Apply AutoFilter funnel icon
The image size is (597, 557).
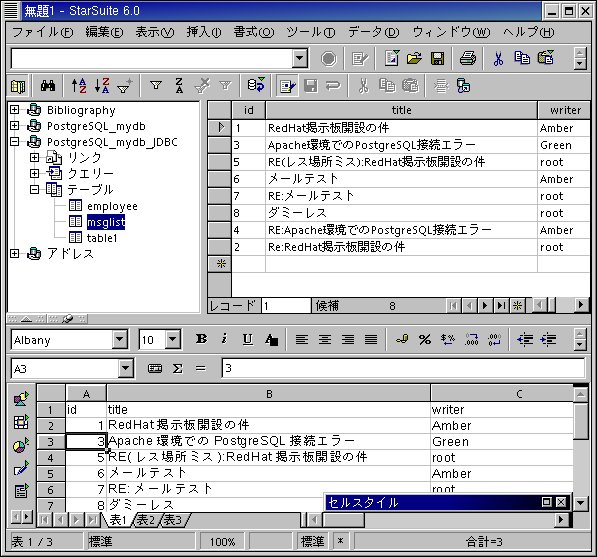(x=125, y=86)
